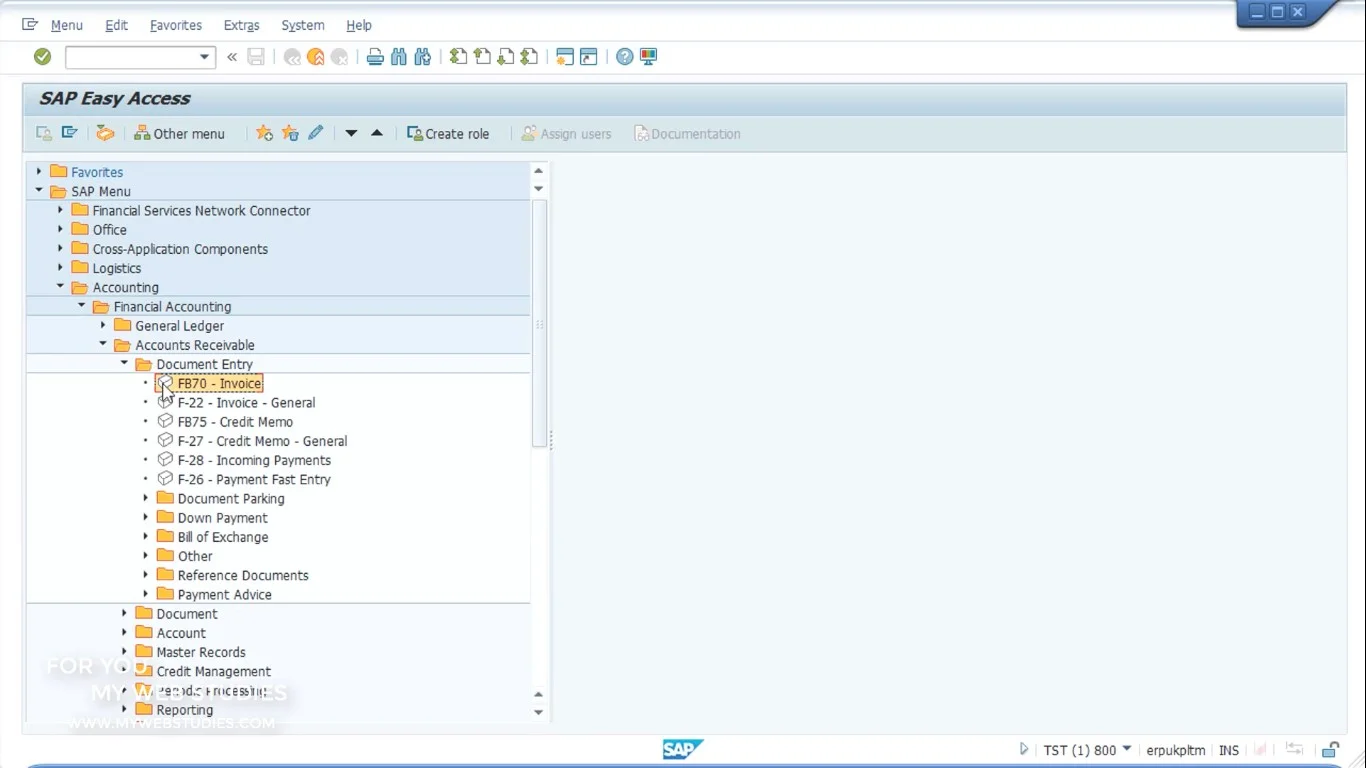1366x768 pixels.
Task: Collapse toolbar with double-chevron icon
Action: (x=232, y=57)
